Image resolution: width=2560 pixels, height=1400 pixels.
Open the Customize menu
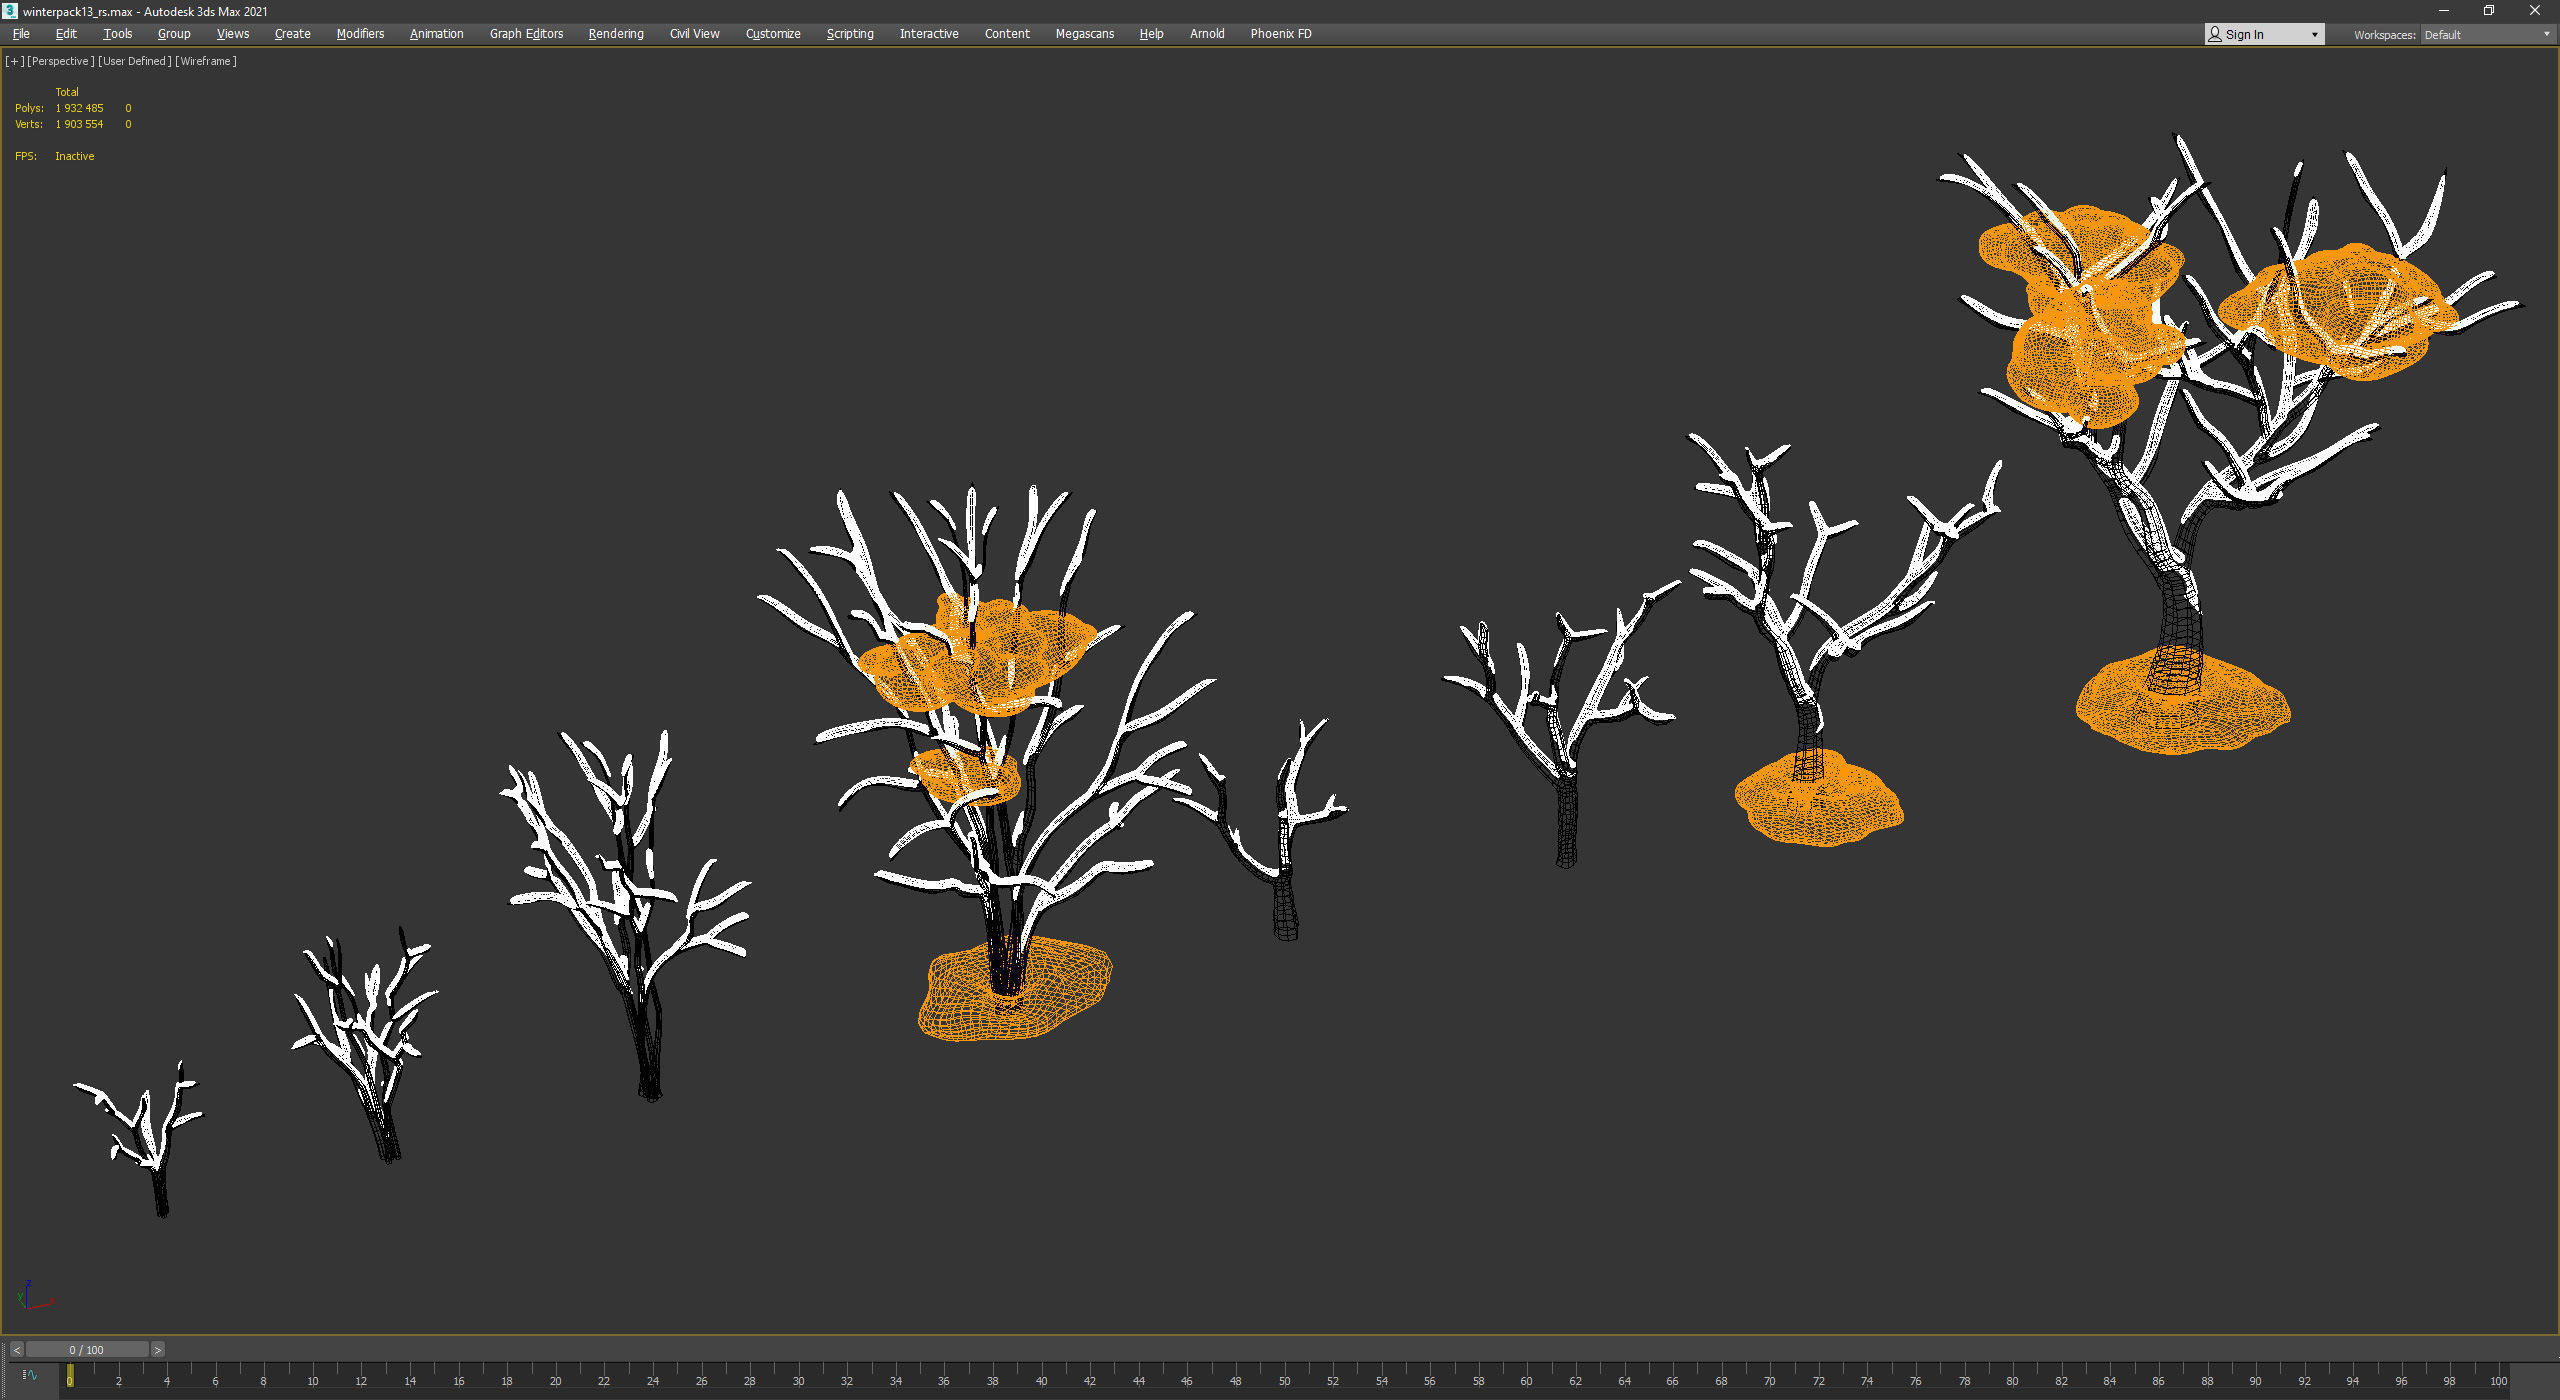pos(773,34)
